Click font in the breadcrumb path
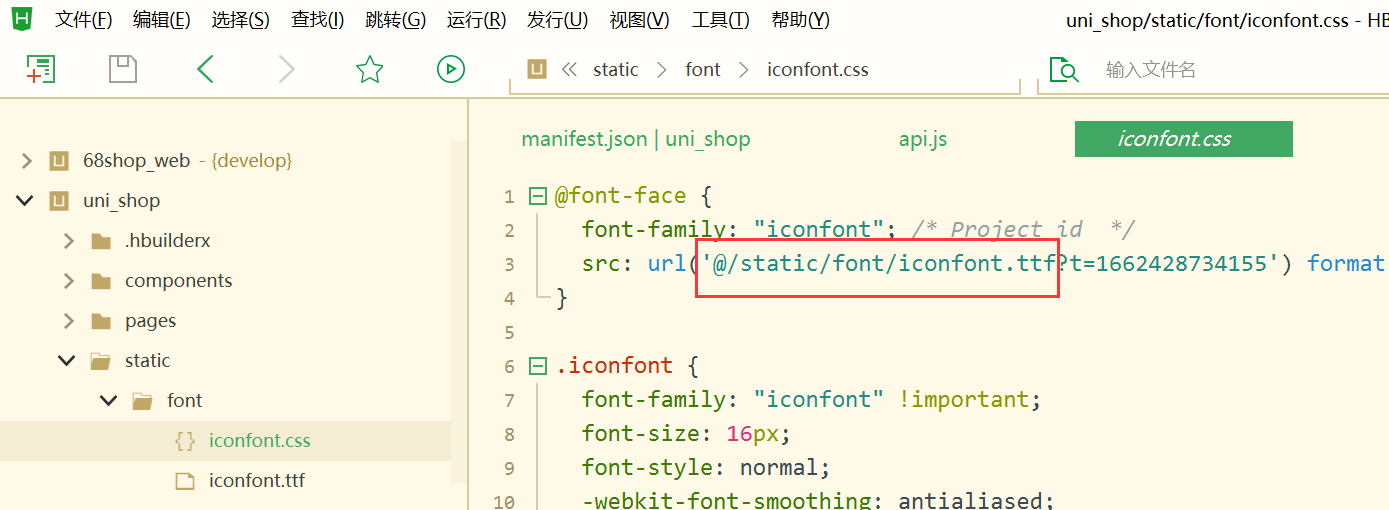 pyautogui.click(x=703, y=69)
